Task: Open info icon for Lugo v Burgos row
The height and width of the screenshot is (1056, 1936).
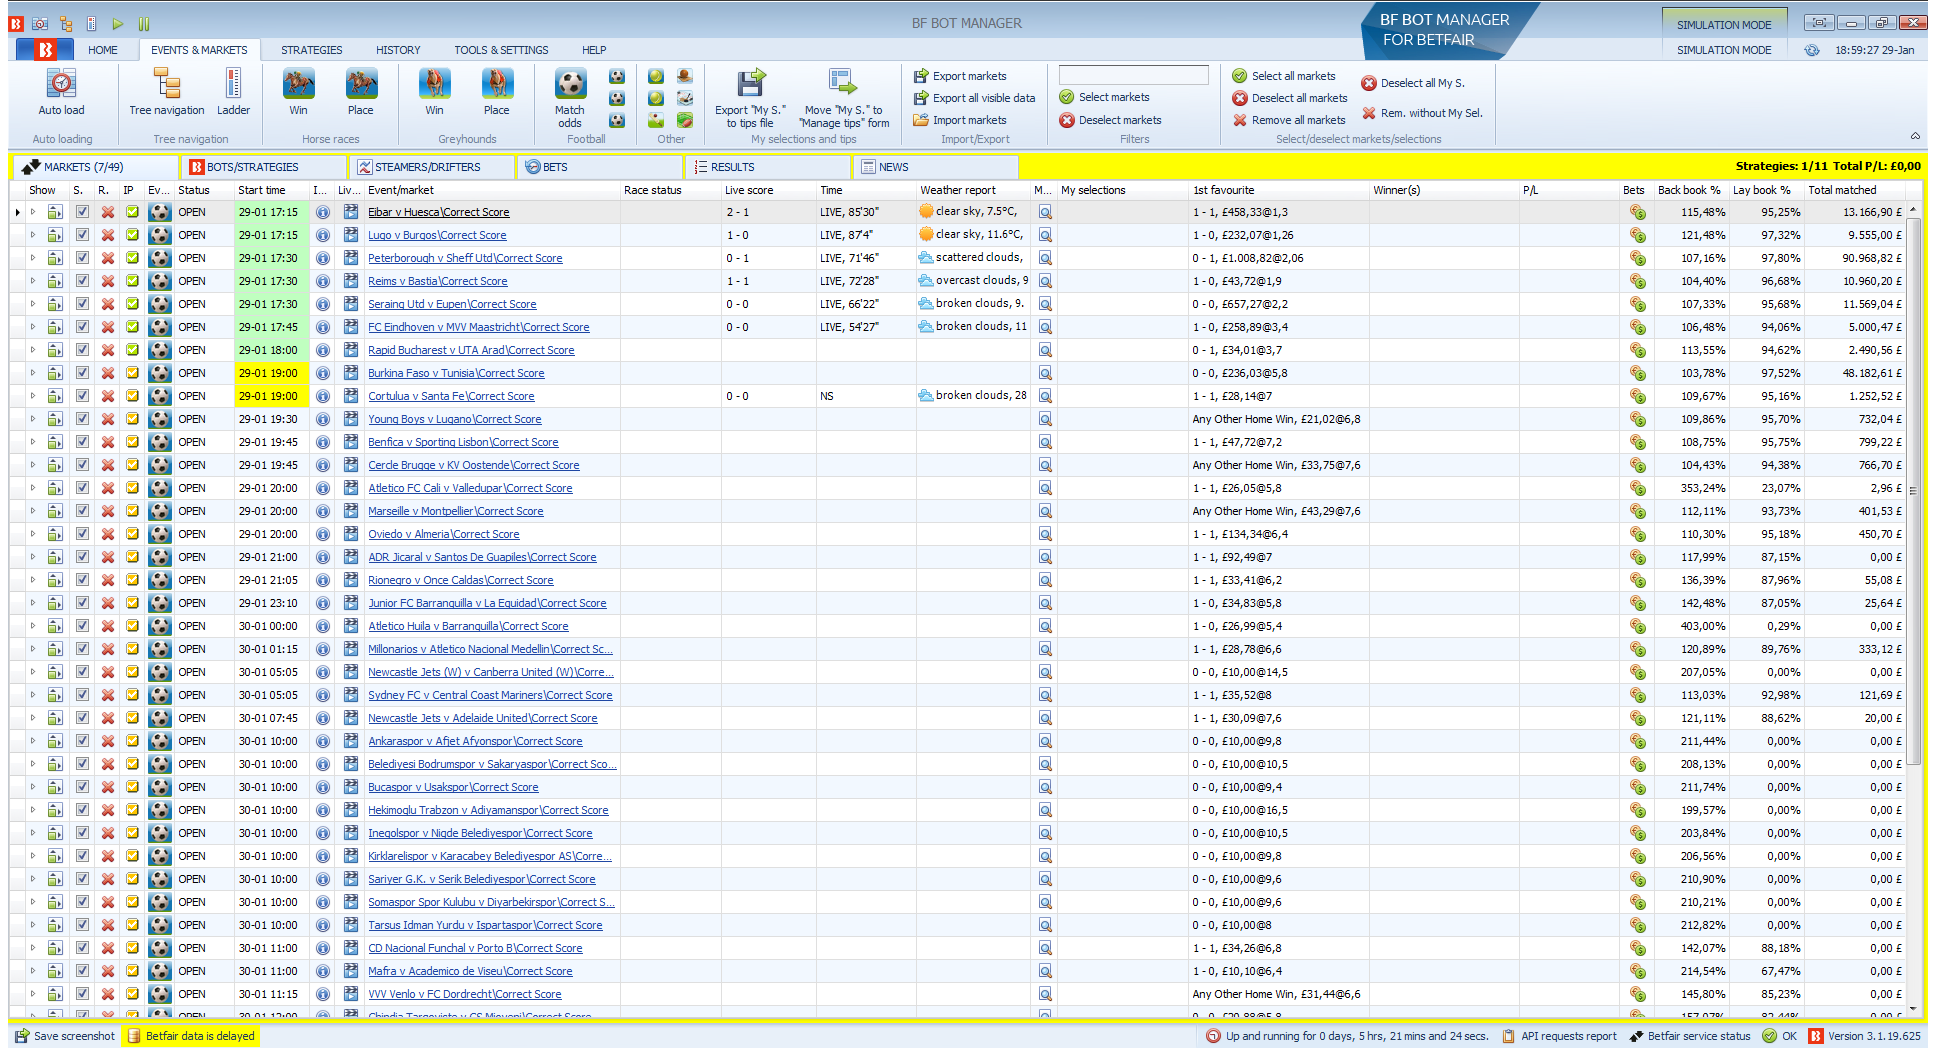Action: pos(322,235)
